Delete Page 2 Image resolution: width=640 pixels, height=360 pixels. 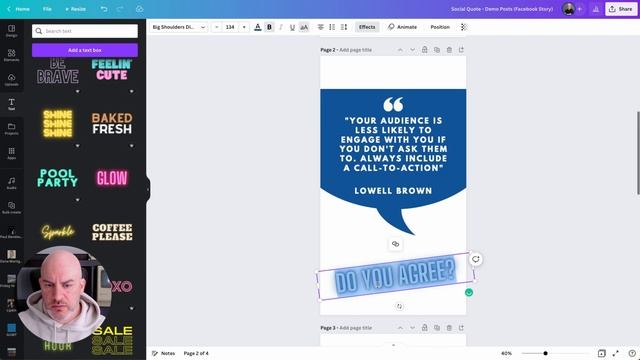point(449,50)
